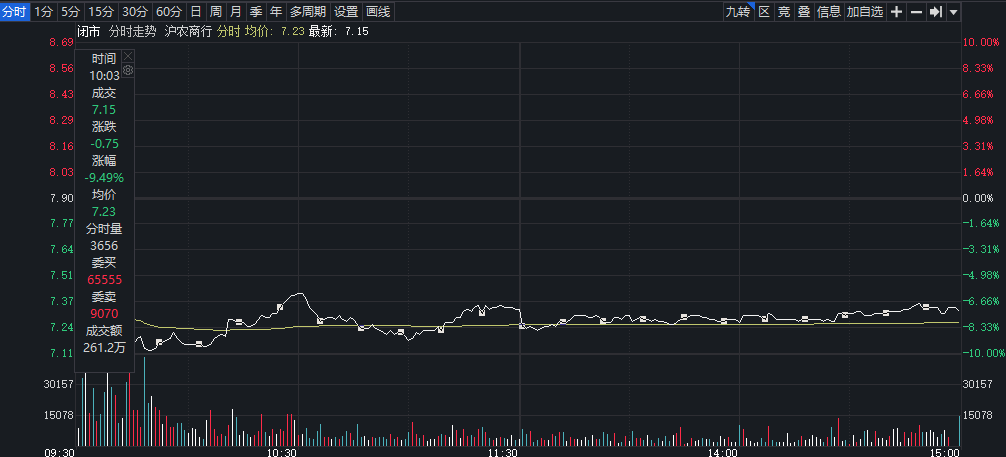Open the 日 daily chart tab
Screen dimensions: 1006x457
click(196, 12)
